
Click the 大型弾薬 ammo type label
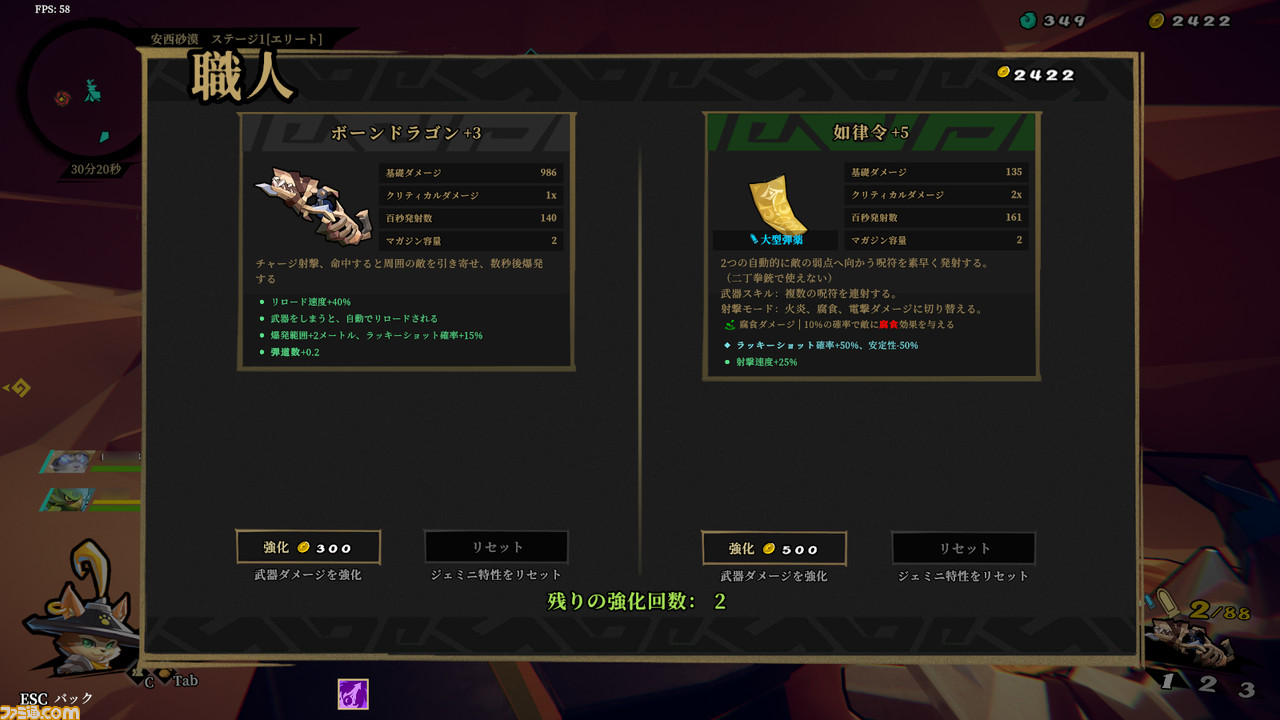pos(776,239)
